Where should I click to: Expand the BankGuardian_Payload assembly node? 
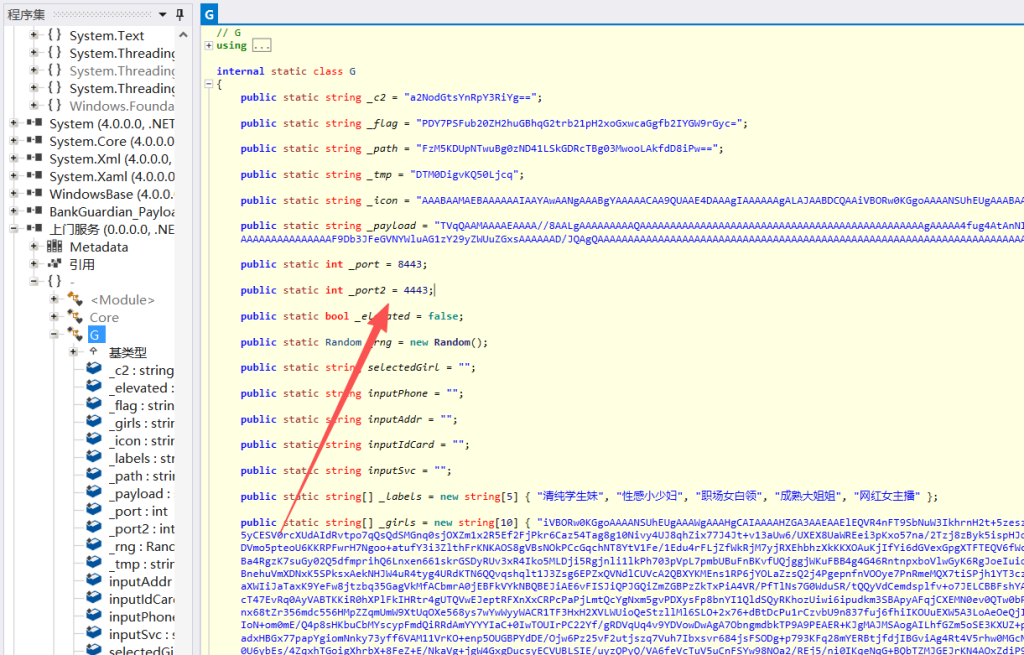pyautogui.click(x=14, y=211)
